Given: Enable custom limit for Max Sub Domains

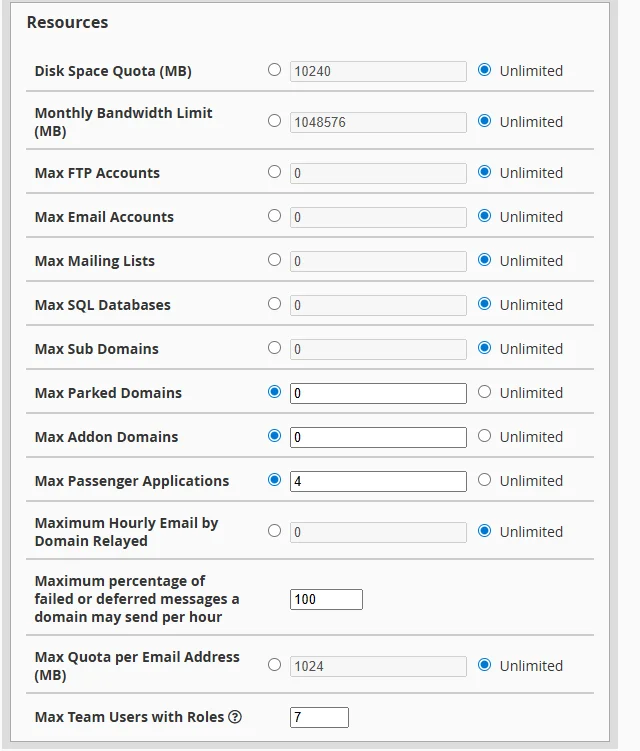Looking at the screenshot, I should pyautogui.click(x=275, y=348).
